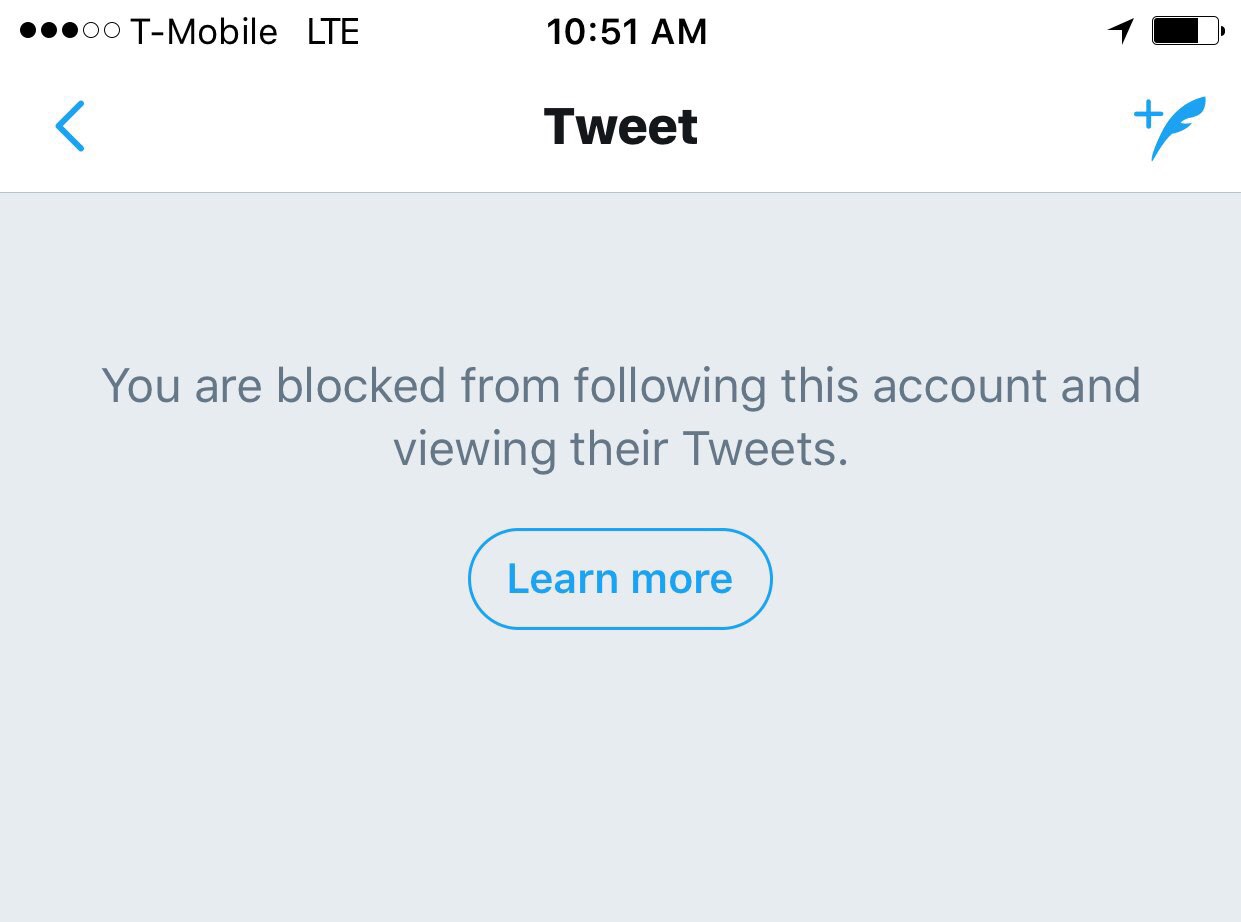Tap the plus sign beside the feather

point(1146,115)
